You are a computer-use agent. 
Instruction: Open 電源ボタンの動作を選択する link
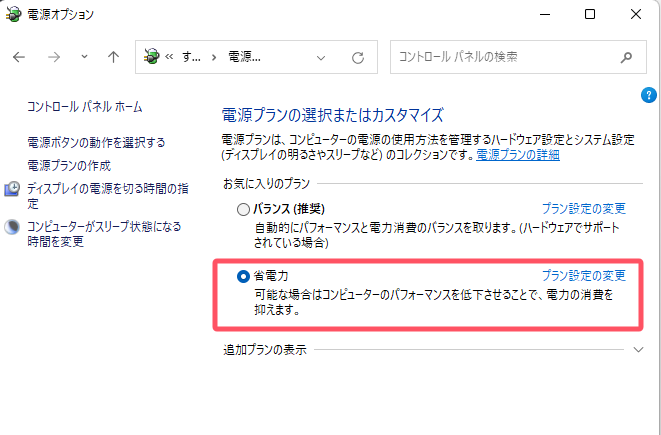(x=96, y=142)
